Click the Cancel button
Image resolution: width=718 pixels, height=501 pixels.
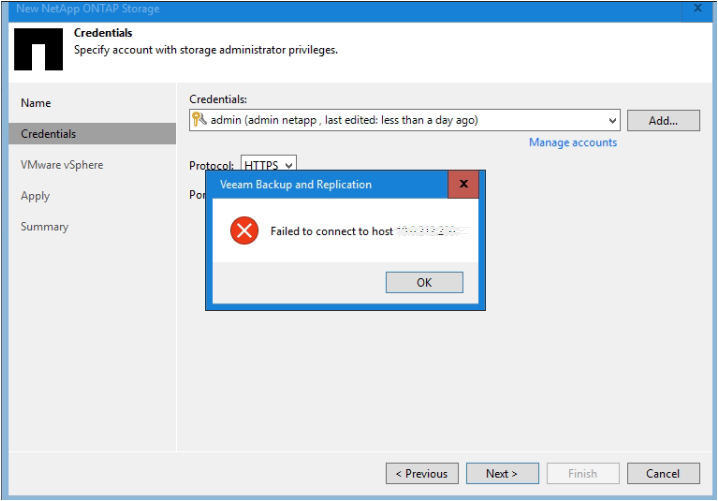(663, 473)
